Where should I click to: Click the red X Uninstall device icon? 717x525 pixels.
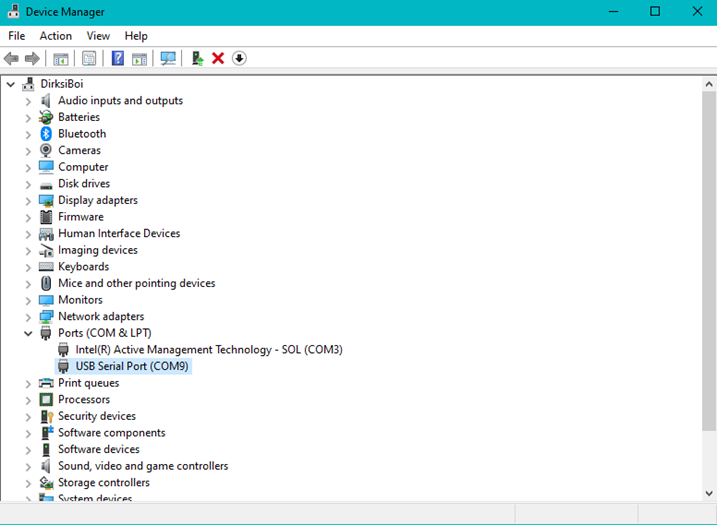[218, 59]
